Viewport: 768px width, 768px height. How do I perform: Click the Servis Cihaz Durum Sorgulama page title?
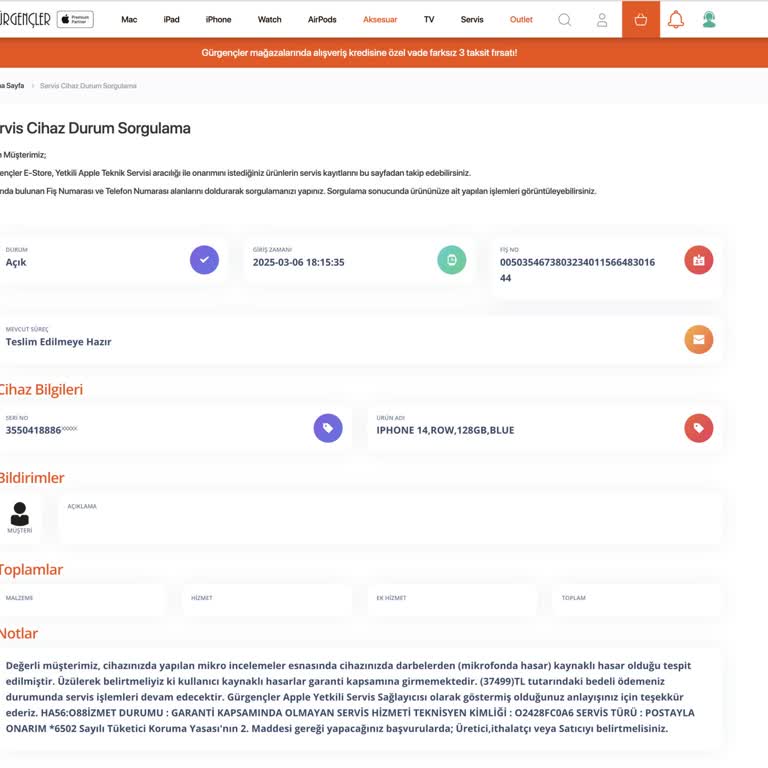95,128
